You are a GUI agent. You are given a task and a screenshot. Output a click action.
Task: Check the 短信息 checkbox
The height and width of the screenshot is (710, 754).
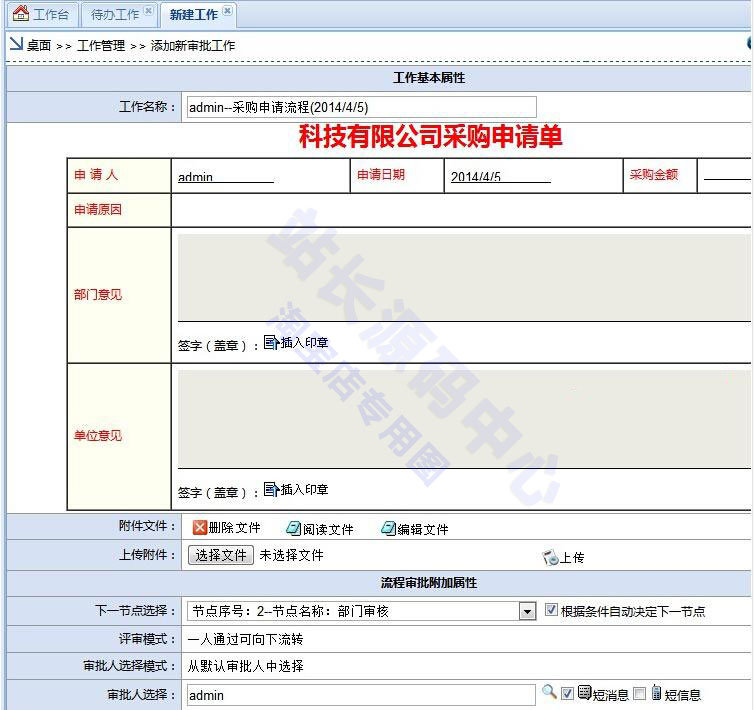coord(640,693)
